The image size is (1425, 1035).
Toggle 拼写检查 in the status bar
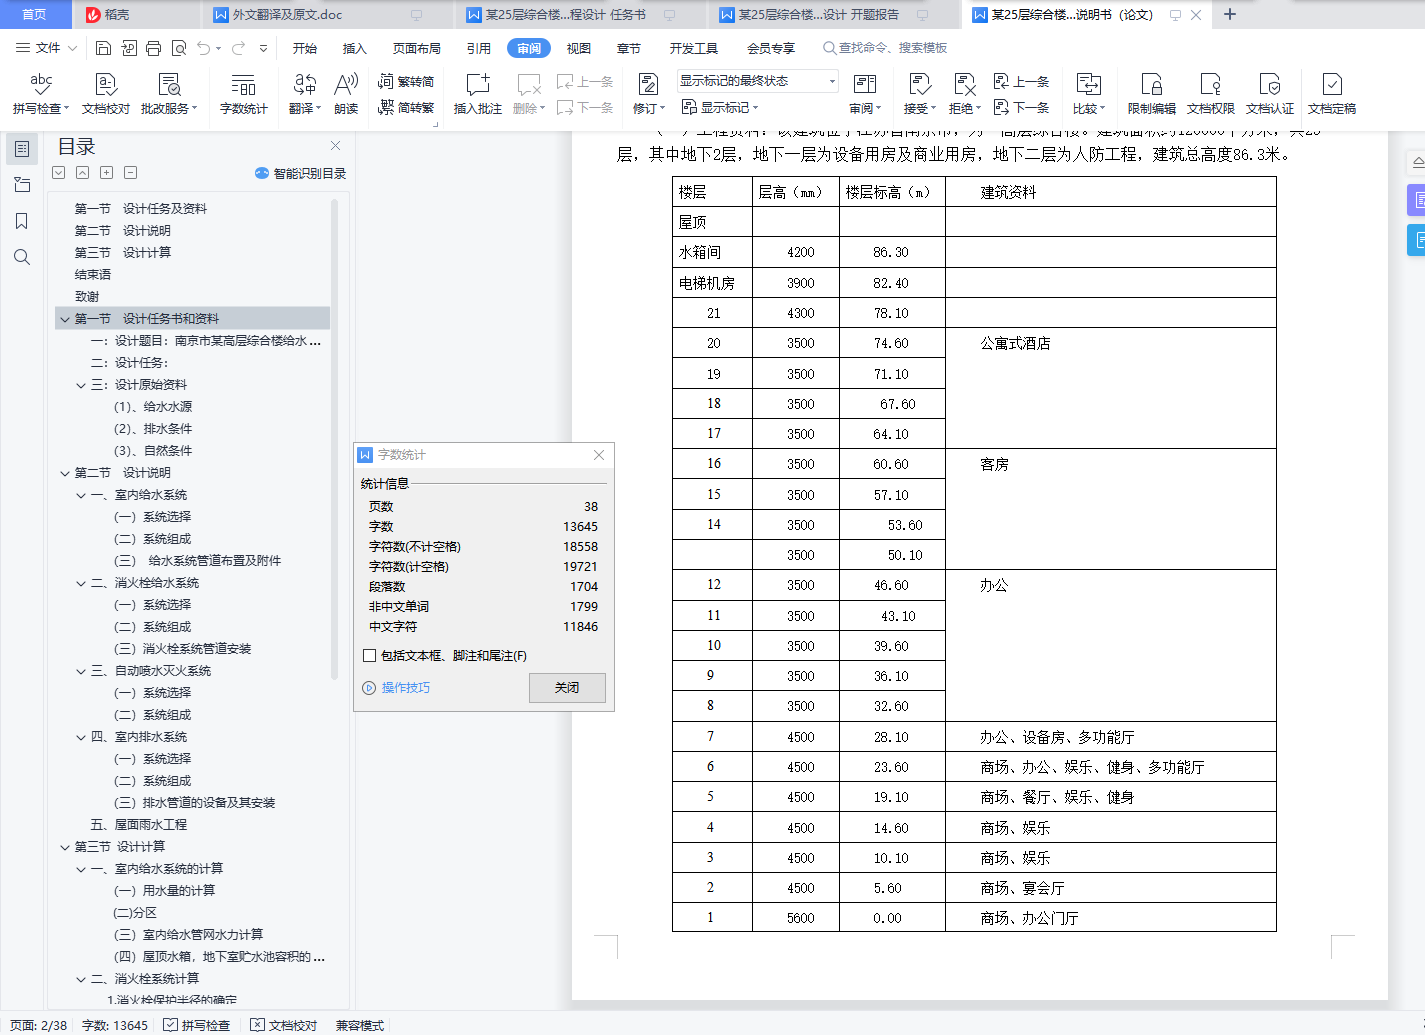(x=197, y=1025)
